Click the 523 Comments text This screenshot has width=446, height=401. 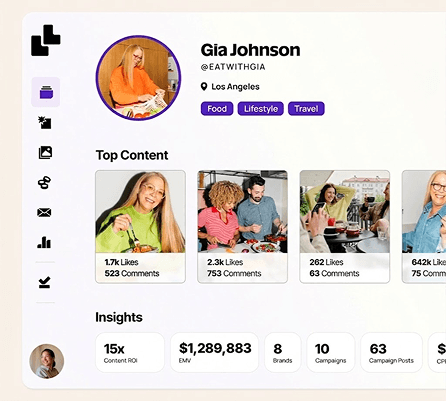(132, 273)
